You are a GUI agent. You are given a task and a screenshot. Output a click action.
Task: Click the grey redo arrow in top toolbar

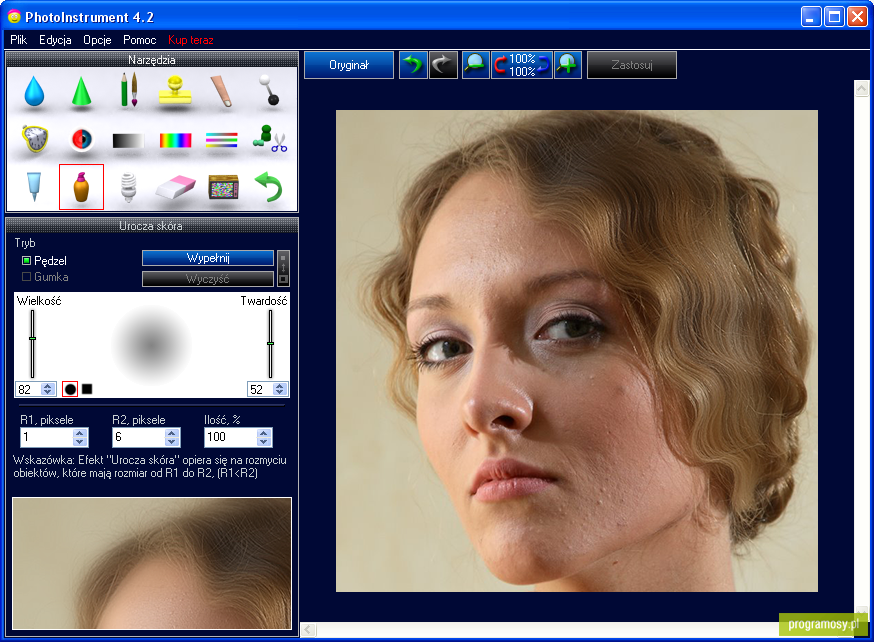(443, 65)
